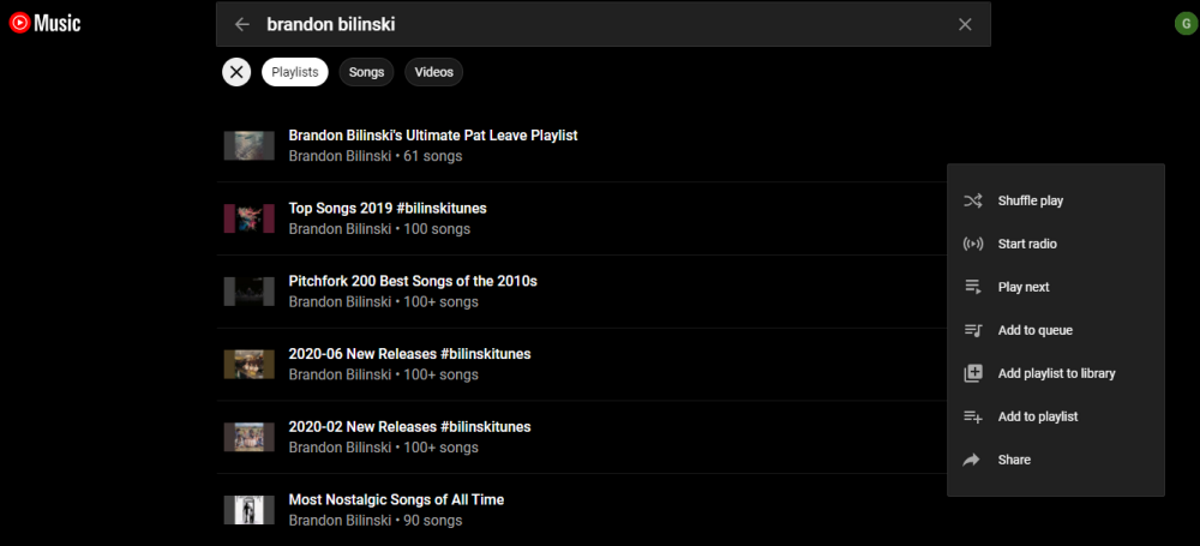Screen dimensions: 1200x546
Task: Open Pitchfork 200 Best Songs of the 2010s
Action: click(x=412, y=281)
